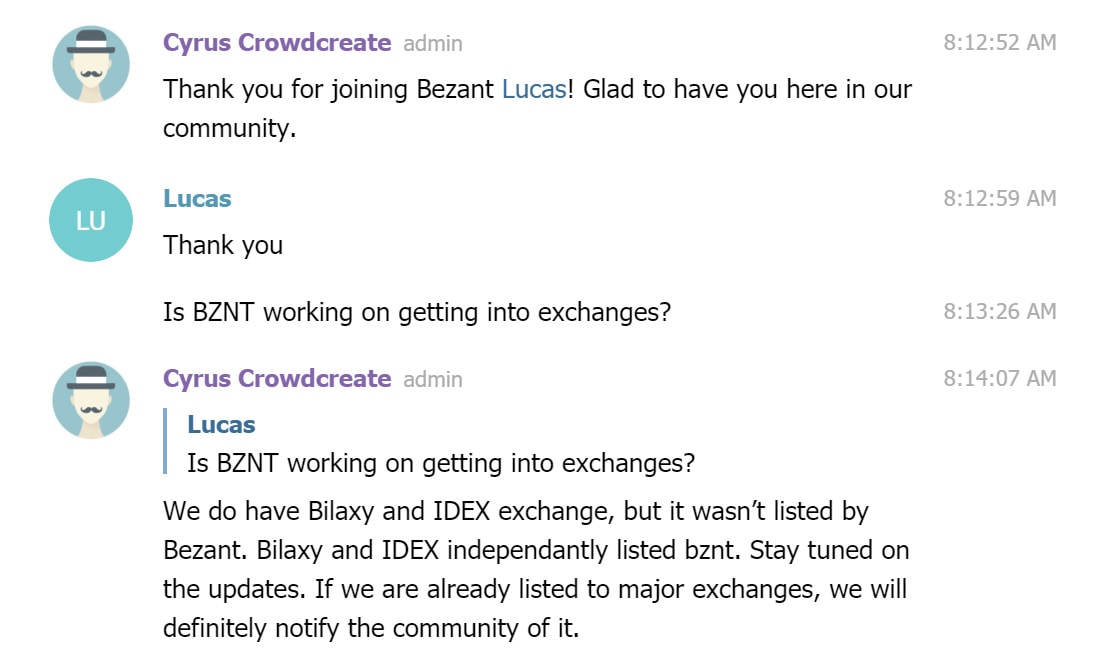Click the quoted Lucas name in reply

pos(221,425)
